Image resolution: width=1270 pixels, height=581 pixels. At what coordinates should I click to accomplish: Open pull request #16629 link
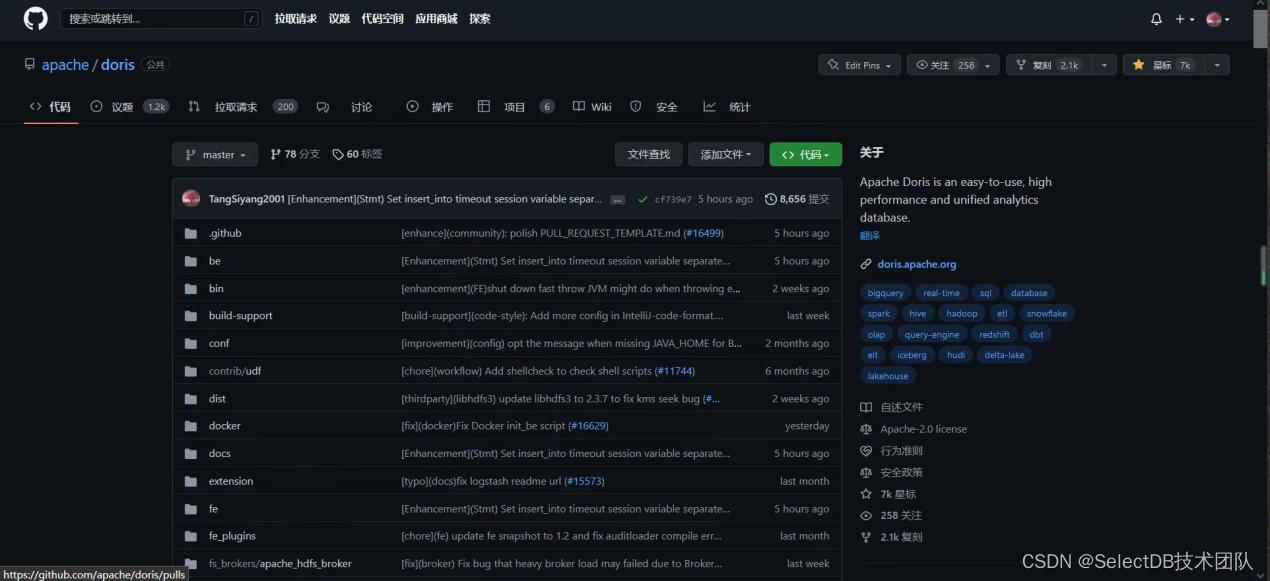coord(588,426)
